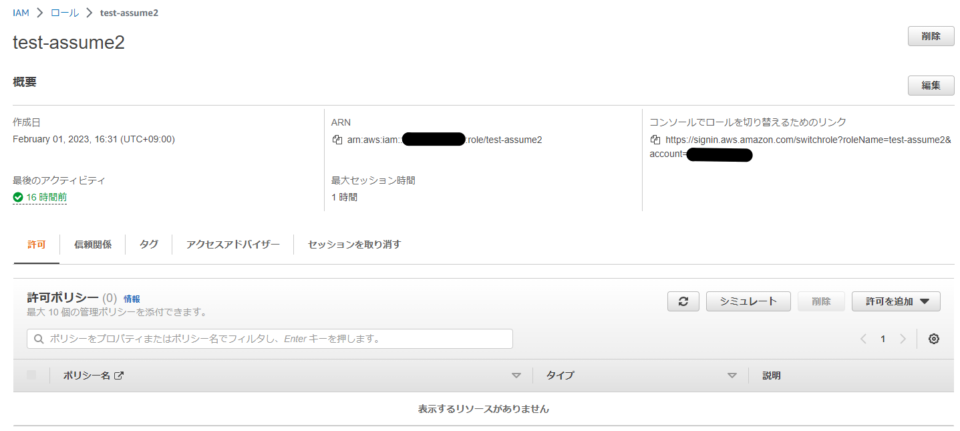Click the 表示するリソースがありません message
Screen dimensions: 960x431
[484, 408]
